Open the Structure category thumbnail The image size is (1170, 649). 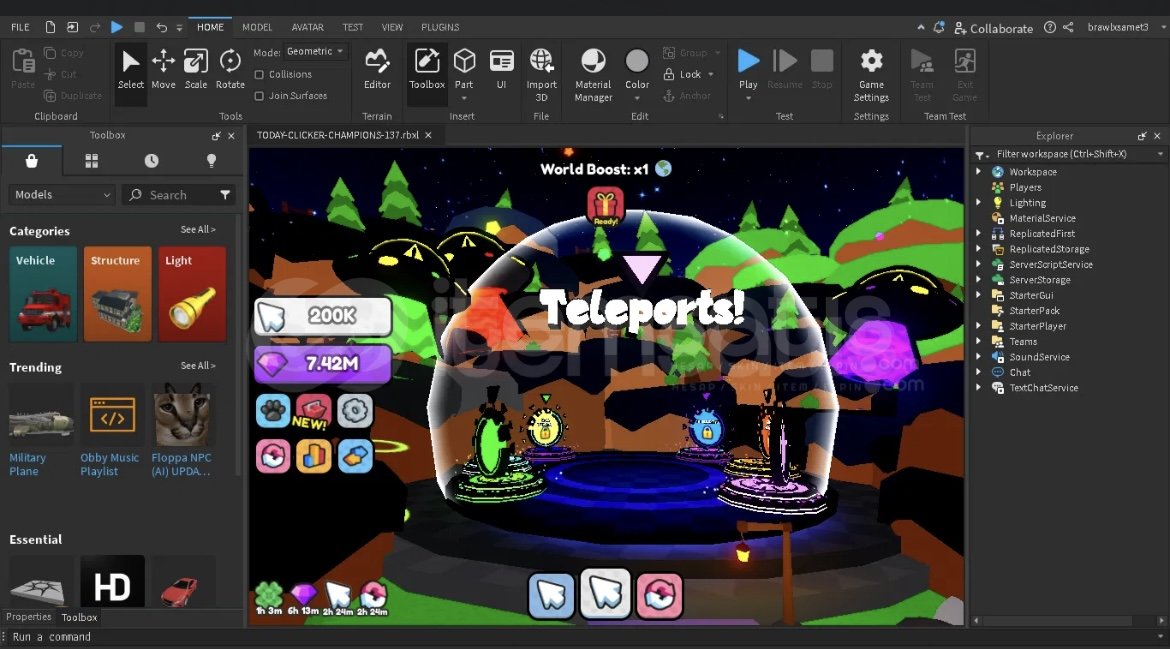coord(117,294)
